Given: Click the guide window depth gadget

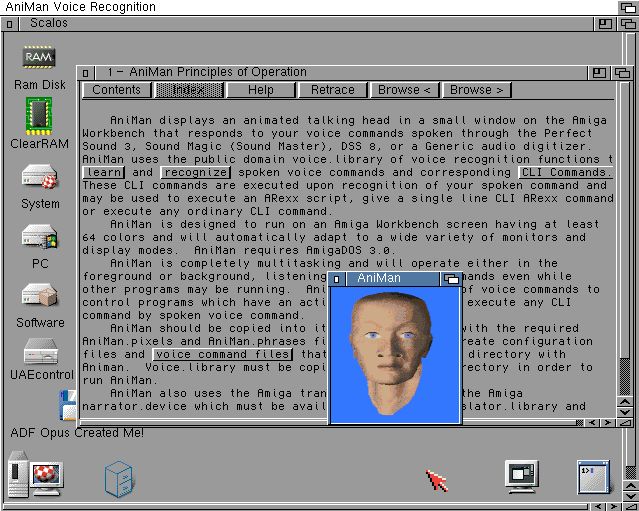Looking at the screenshot, I should click(x=622, y=73).
